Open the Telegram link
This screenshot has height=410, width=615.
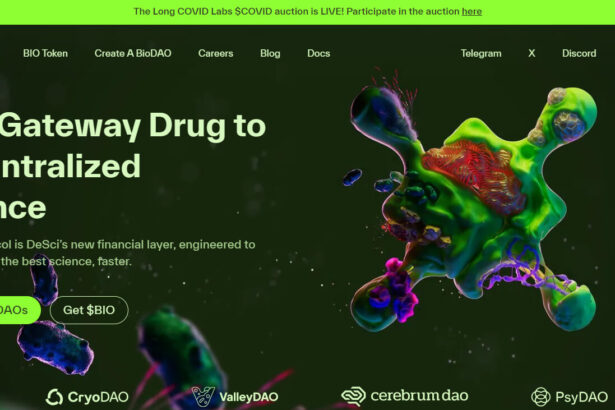(481, 53)
